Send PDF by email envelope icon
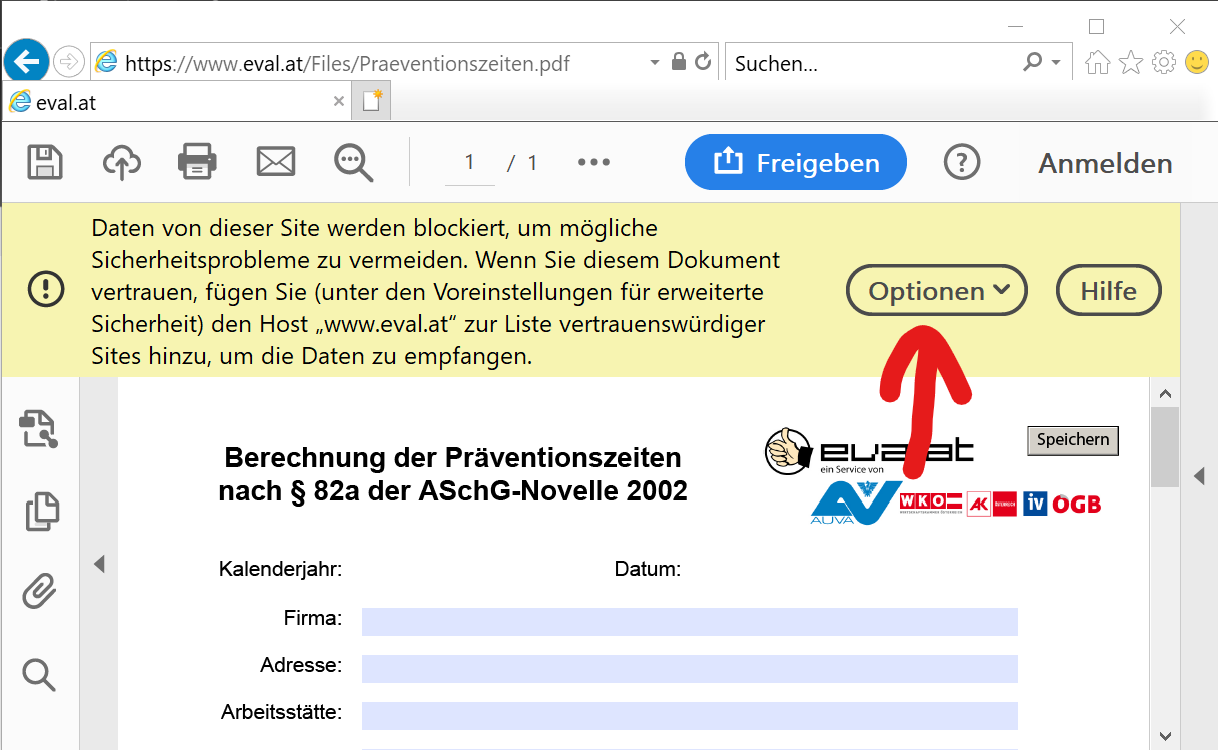The image size is (1218, 750). pos(276,162)
